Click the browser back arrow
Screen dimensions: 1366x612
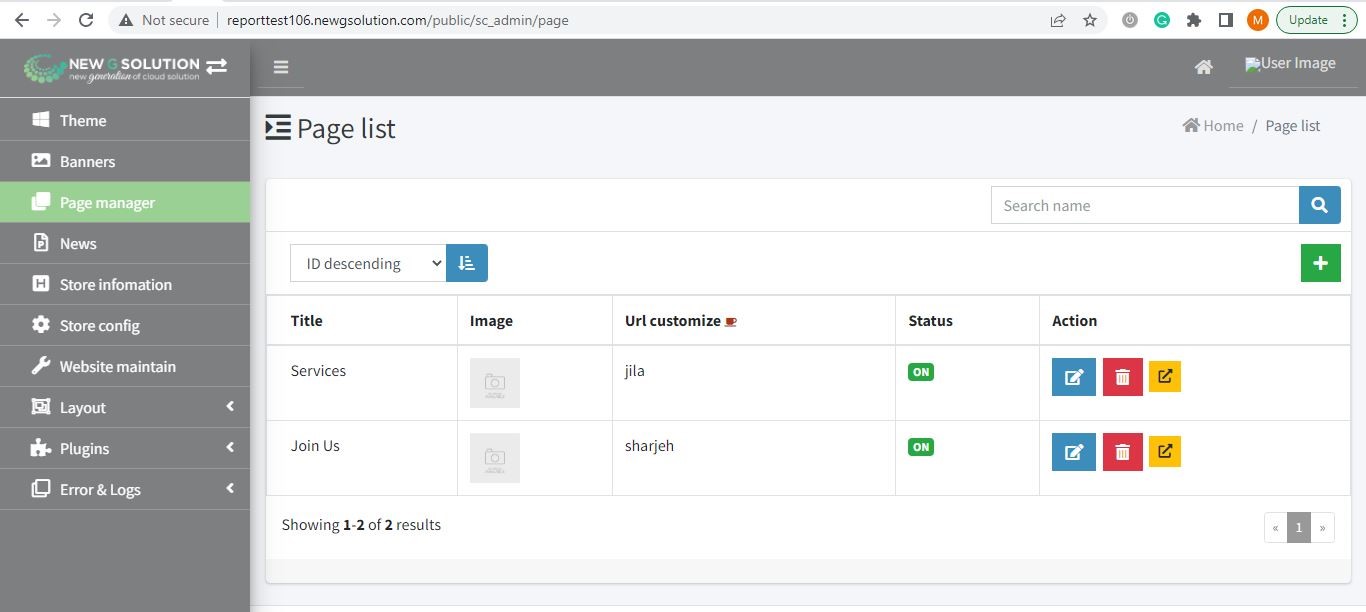21,20
